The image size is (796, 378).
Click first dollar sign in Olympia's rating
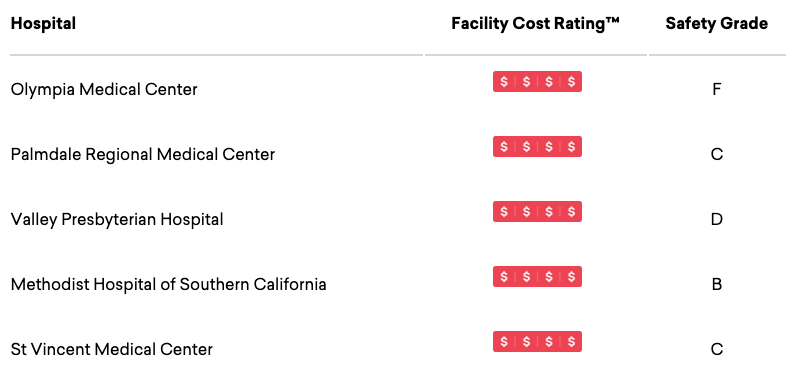pyautogui.click(x=504, y=82)
